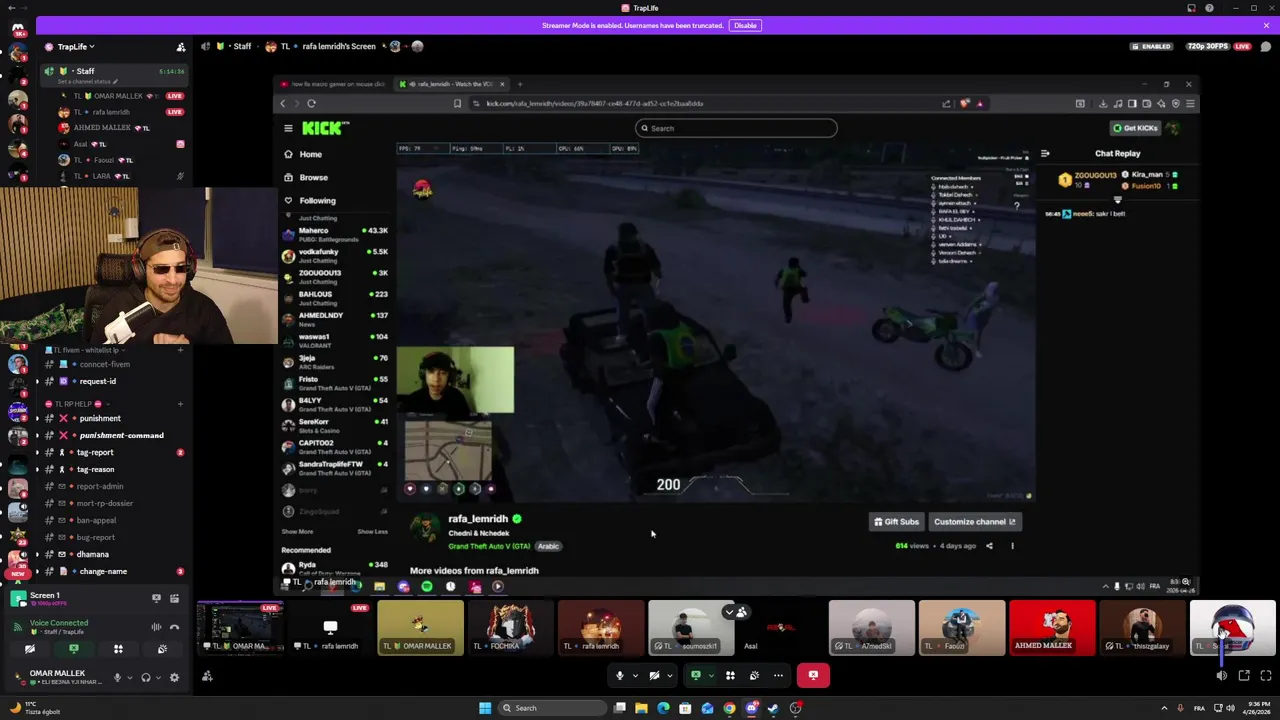Viewport: 1280px width, 720px height.
Task: Mute microphone in OMAR MALLEK user panel
Action: (117, 677)
